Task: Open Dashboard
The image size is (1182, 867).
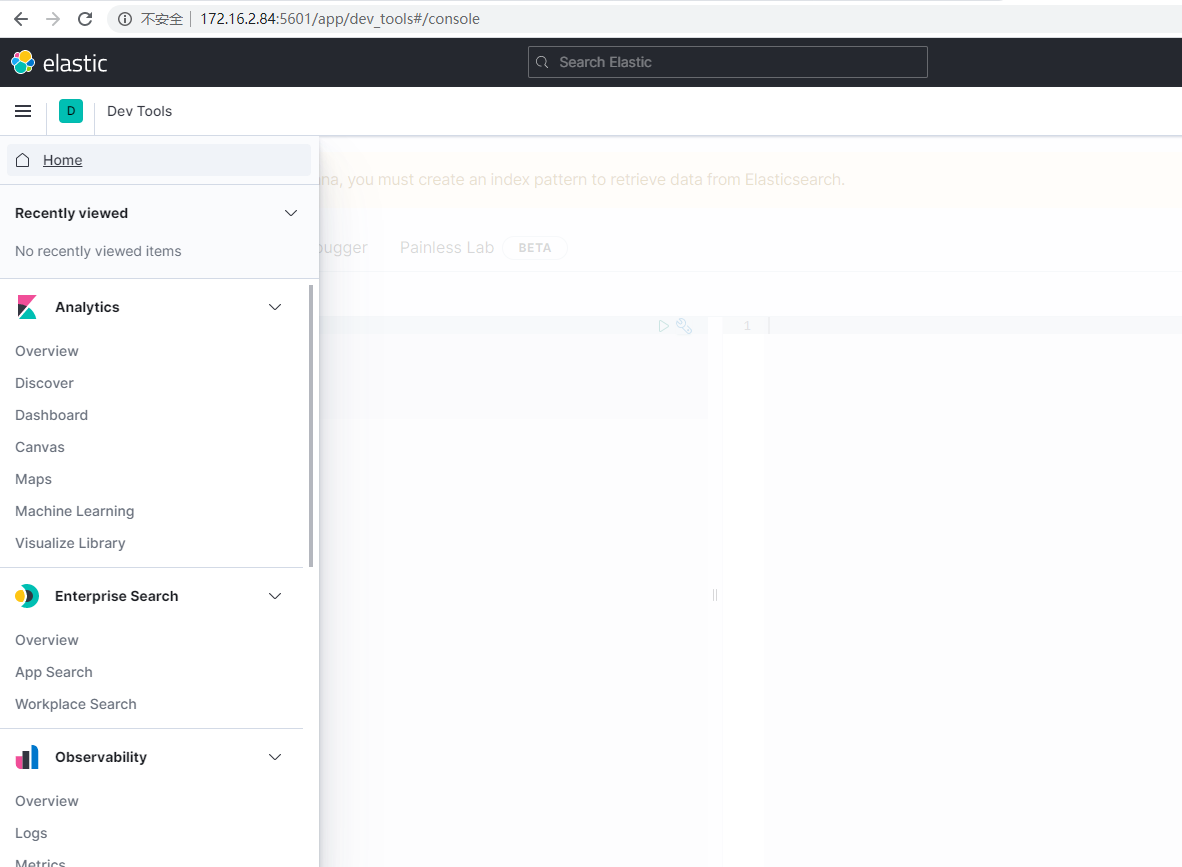Action: point(51,415)
